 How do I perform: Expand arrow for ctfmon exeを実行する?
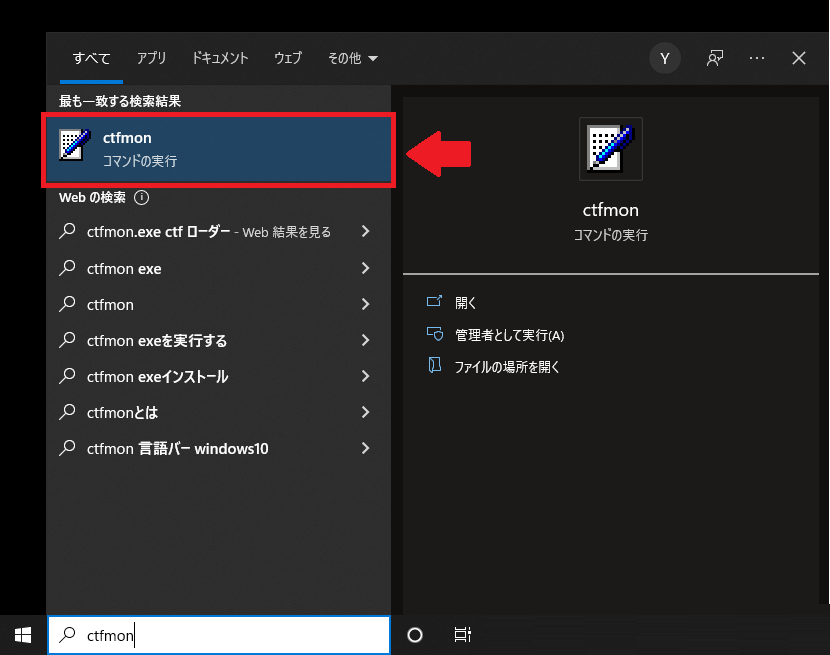coord(365,340)
